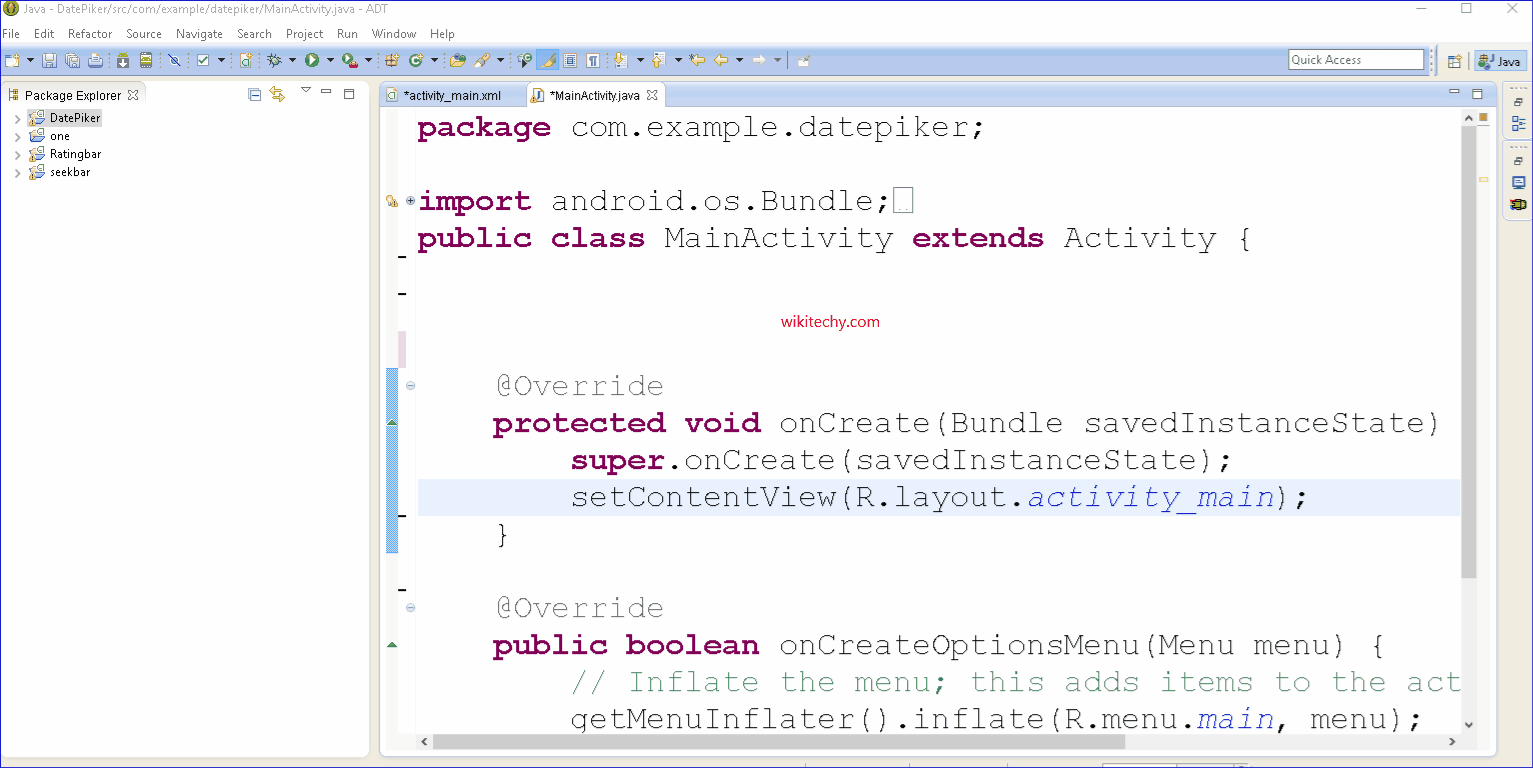
Task: Launch the Android Virtual Device Manager
Action: tap(146, 60)
